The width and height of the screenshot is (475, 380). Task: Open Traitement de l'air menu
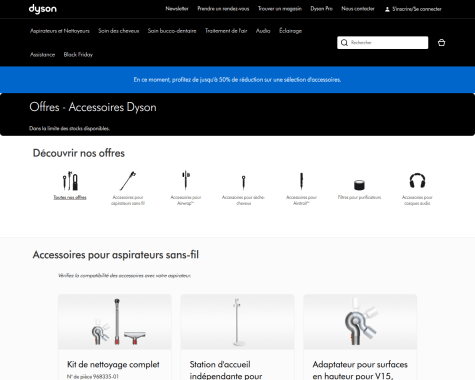(226, 31)
